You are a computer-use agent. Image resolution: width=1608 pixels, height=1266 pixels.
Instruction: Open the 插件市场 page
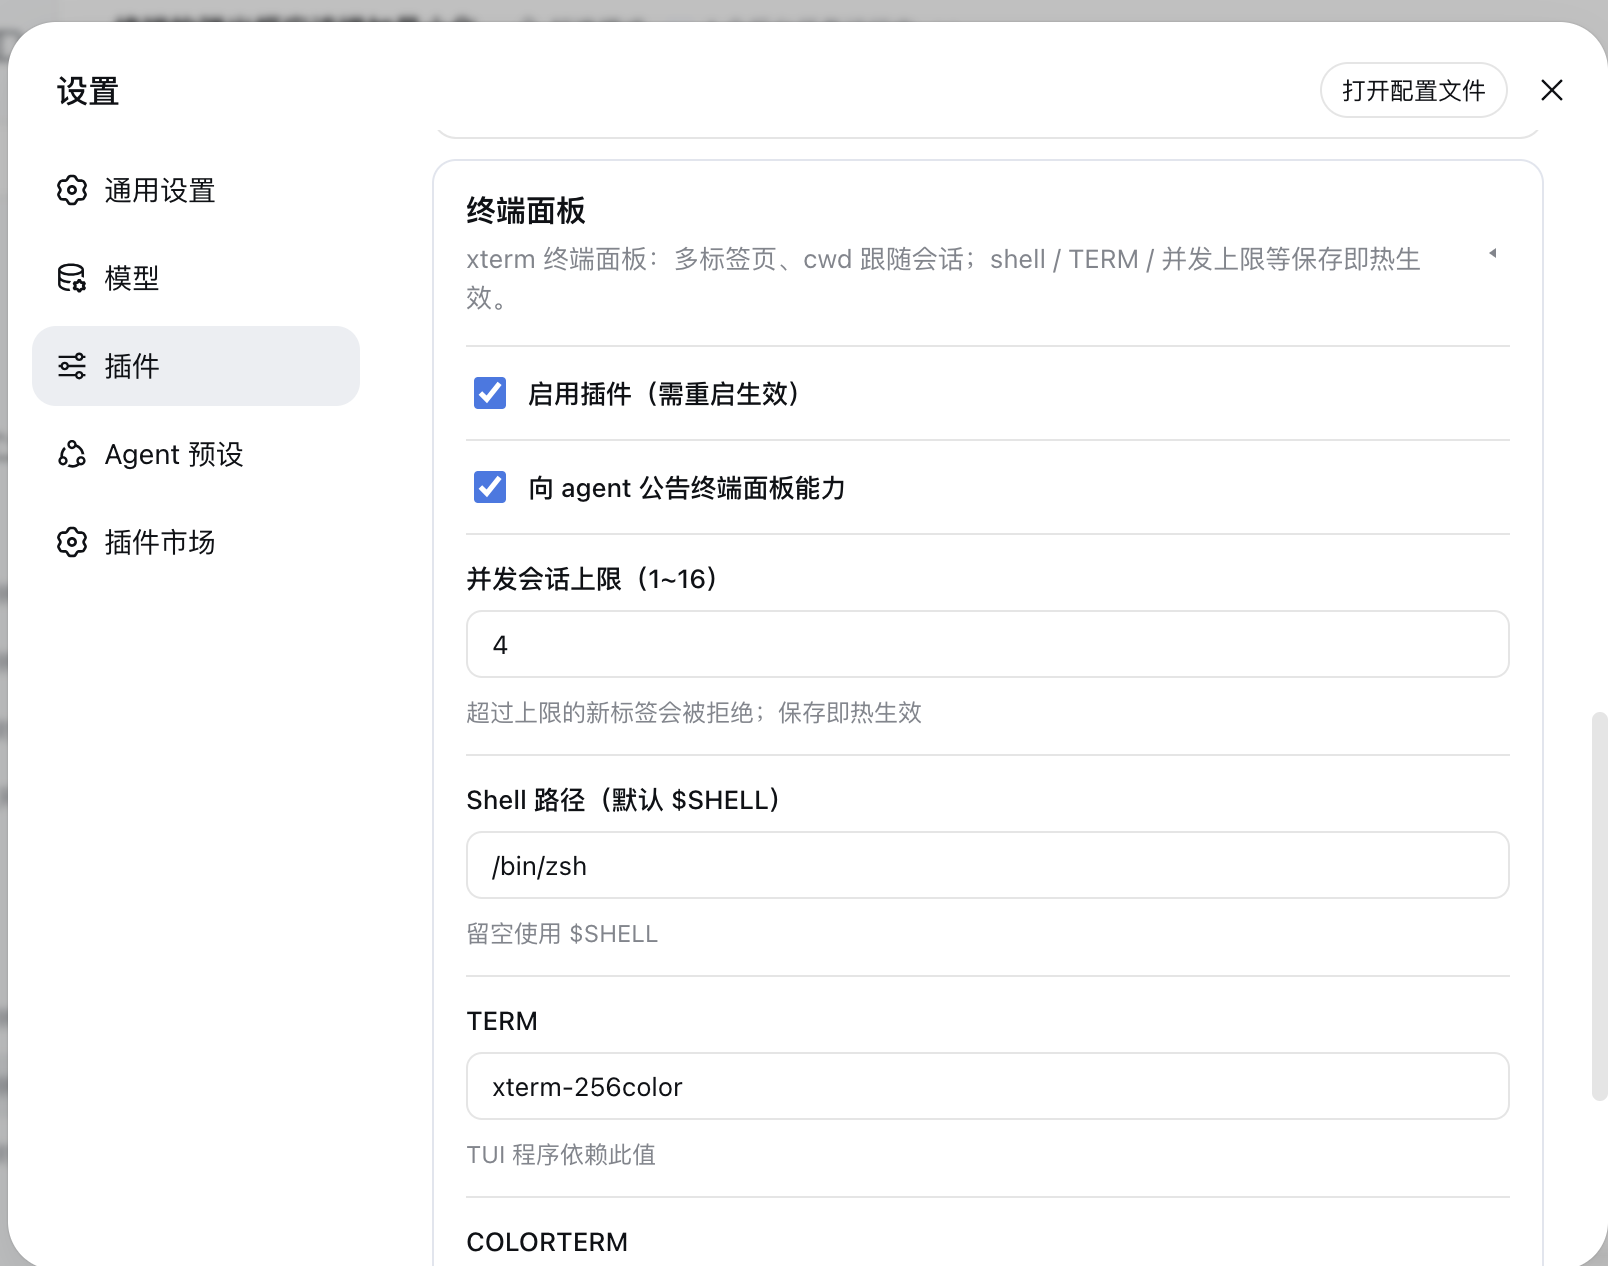point(196,542)
